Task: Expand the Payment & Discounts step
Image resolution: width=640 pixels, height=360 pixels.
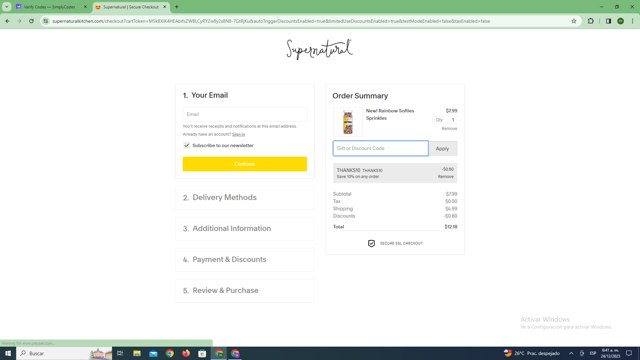Action: point(244,260)
